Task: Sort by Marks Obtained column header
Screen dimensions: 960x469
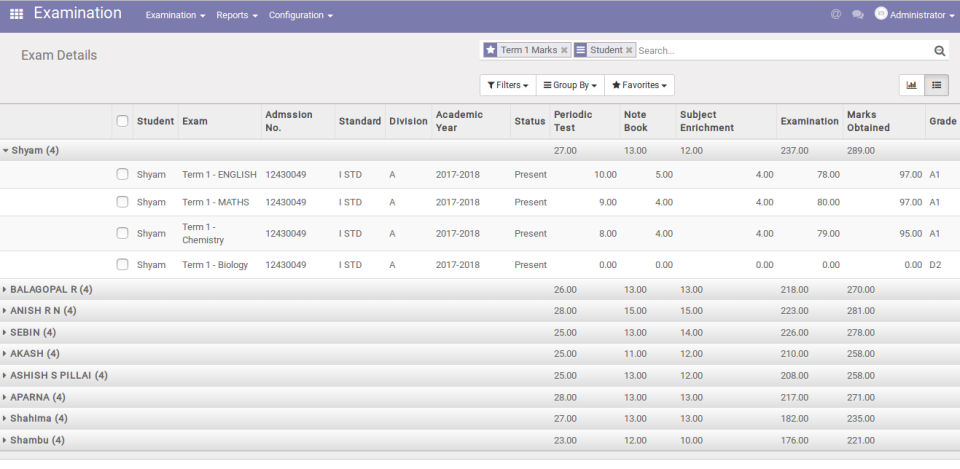Action: click(867, 121)
